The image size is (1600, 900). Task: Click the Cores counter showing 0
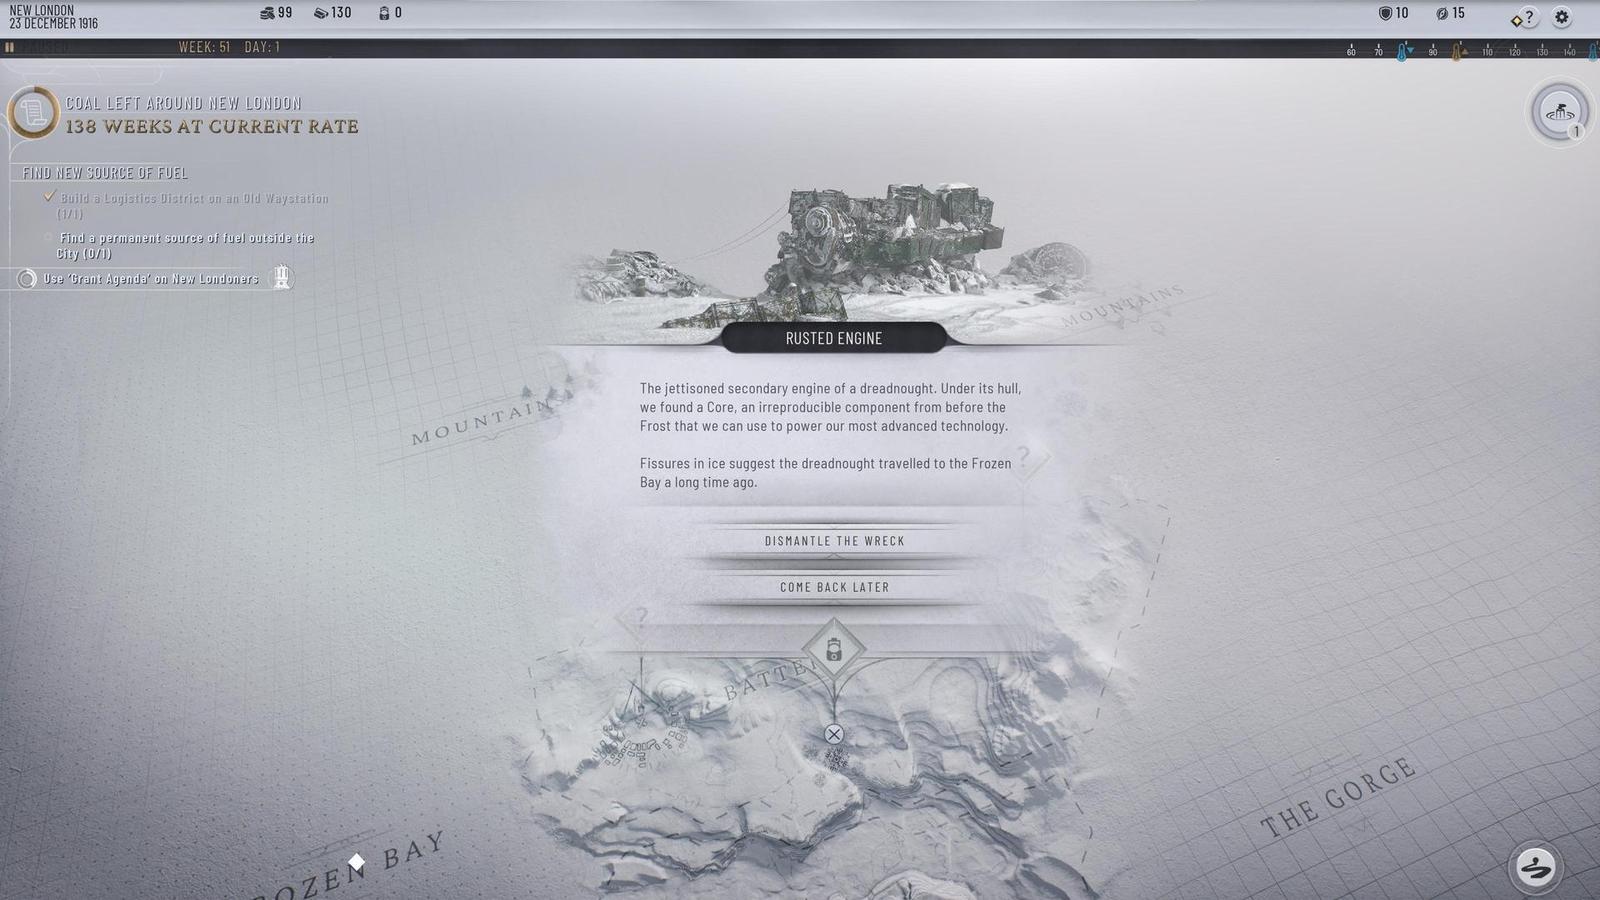tap(384, 13)
